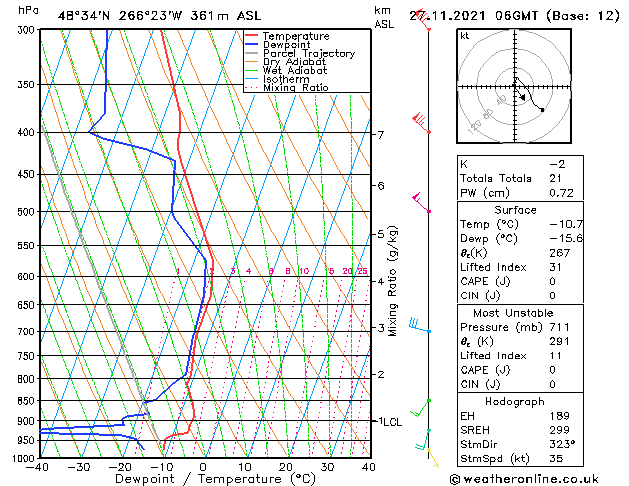Click the 'Dry Adiabat' legend entry

tap(294, 62)
